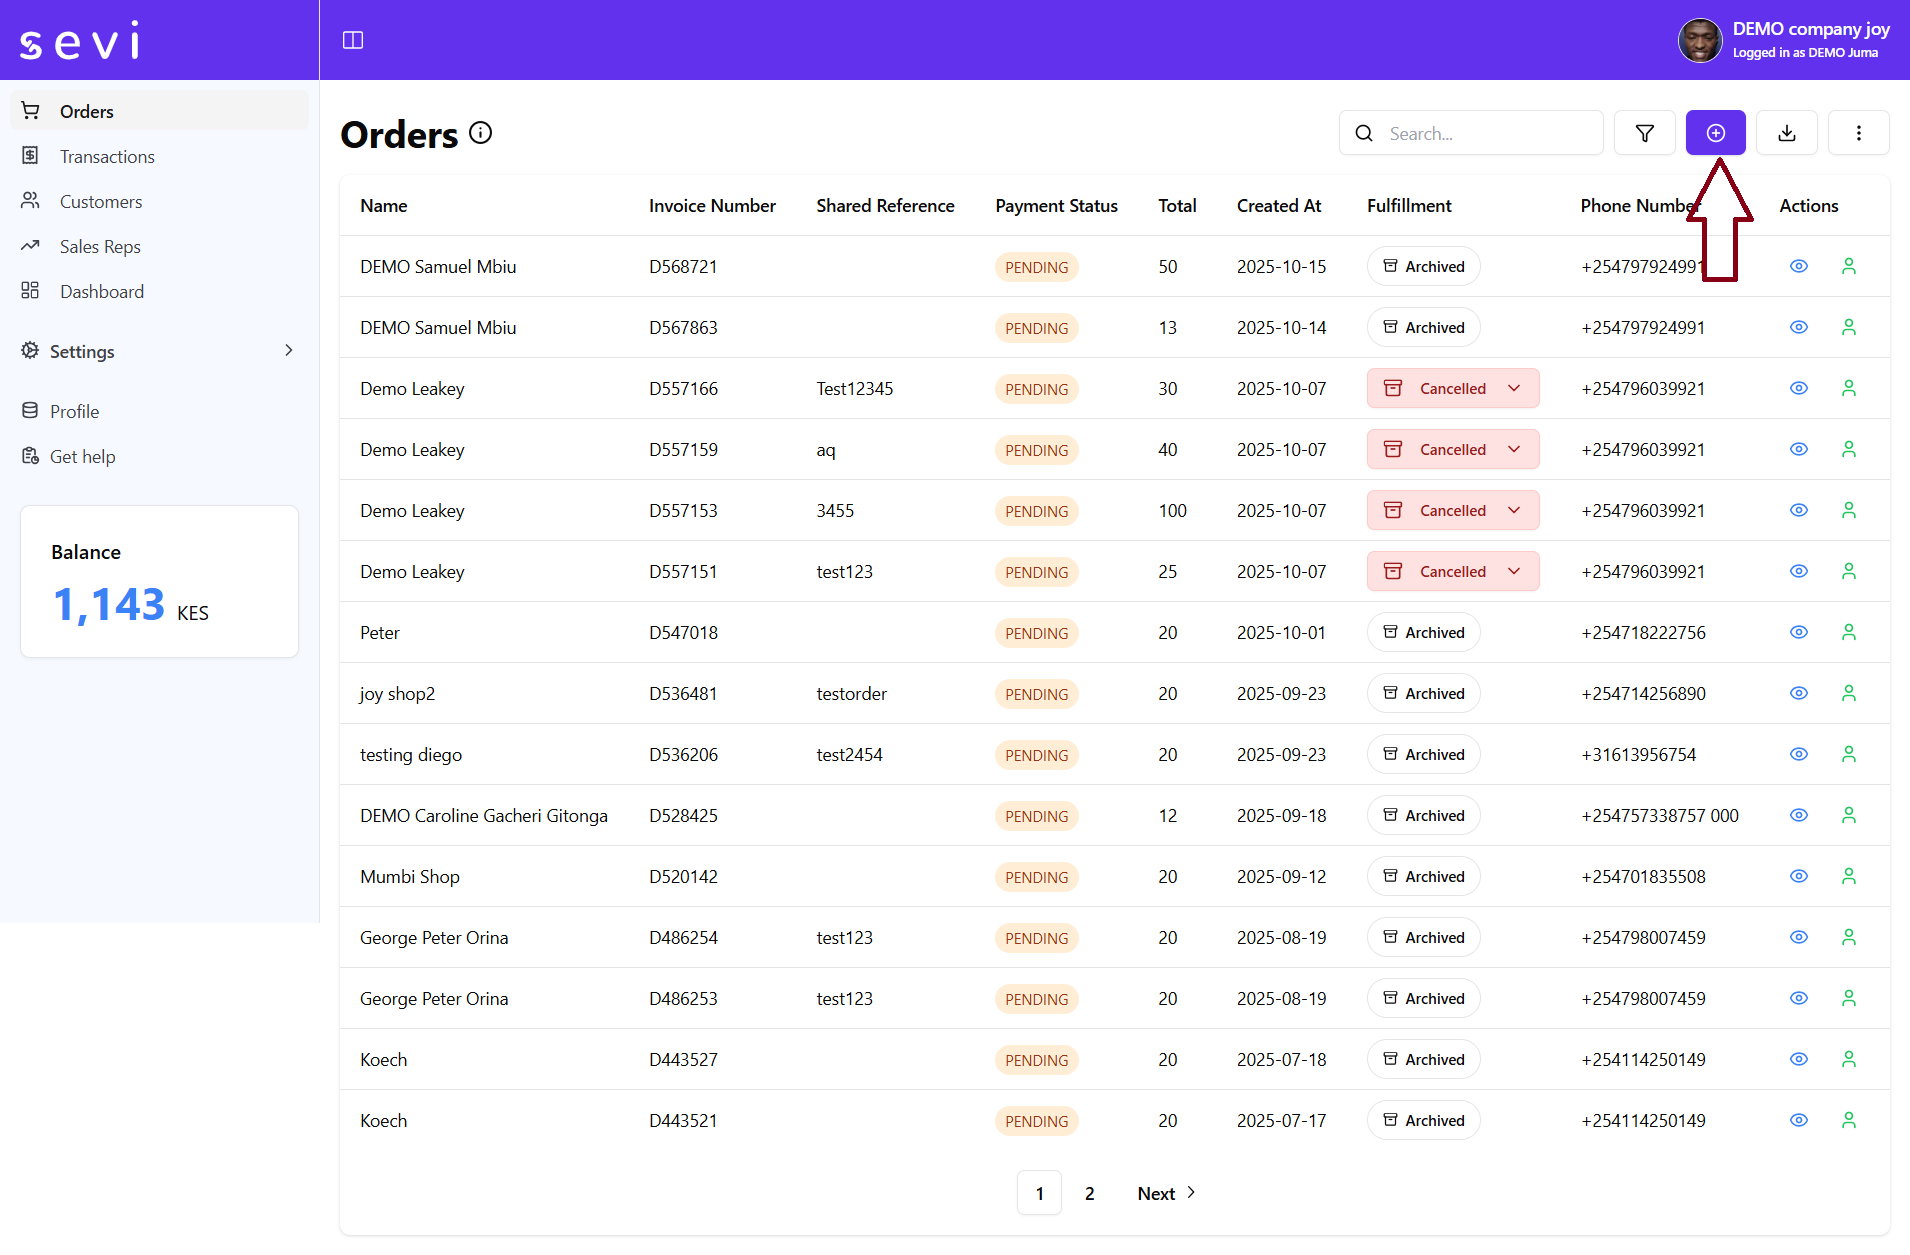
Task: Click the DEMO company joy profile avatar
Action: tap(1700, 40)
